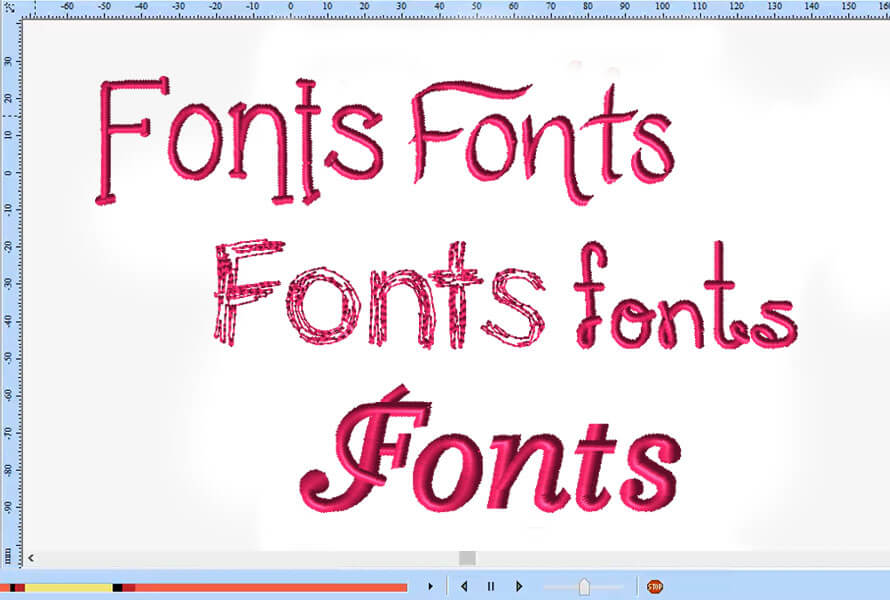The width and height of the screenshot is (890, 600).
Task: Click the playback speed slider thumb
Action: (585, 586)
